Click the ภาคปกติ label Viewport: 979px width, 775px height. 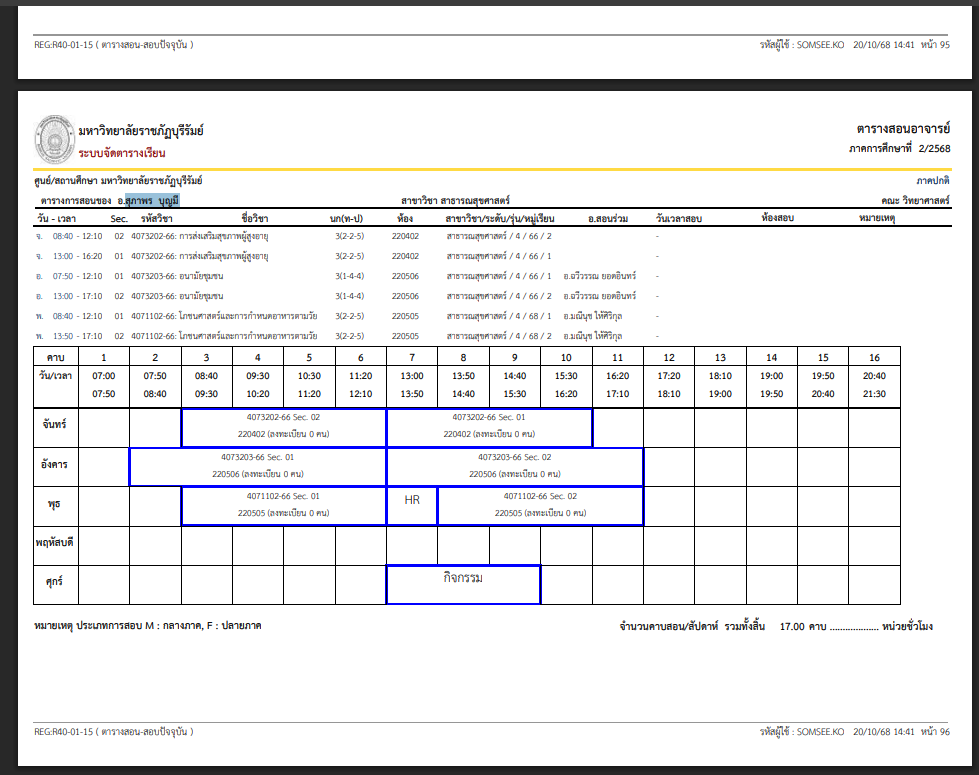click(x=933, y=180)
